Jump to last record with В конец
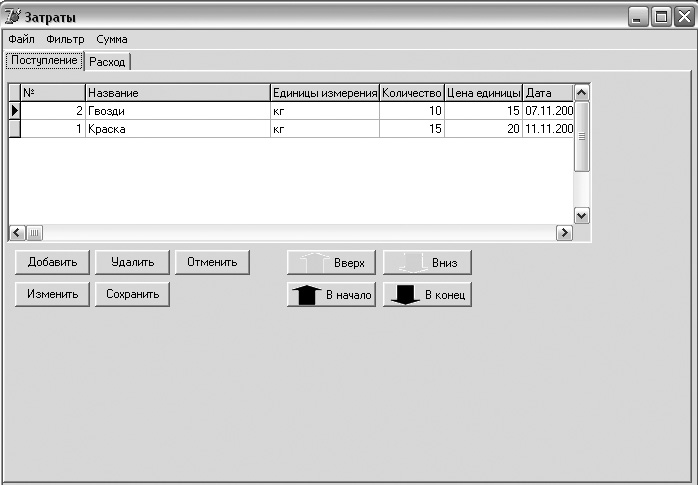 point(427,295)
